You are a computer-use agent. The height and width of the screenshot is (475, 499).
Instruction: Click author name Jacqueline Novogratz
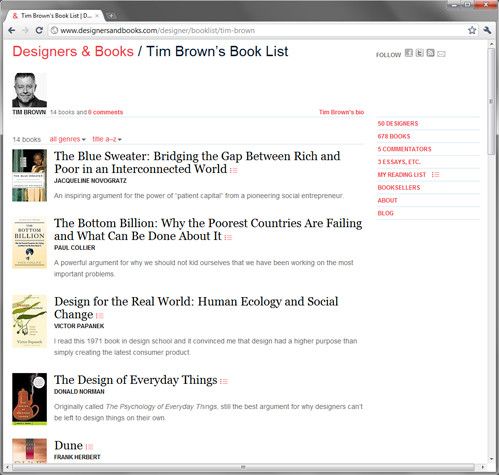click(90, 181)
